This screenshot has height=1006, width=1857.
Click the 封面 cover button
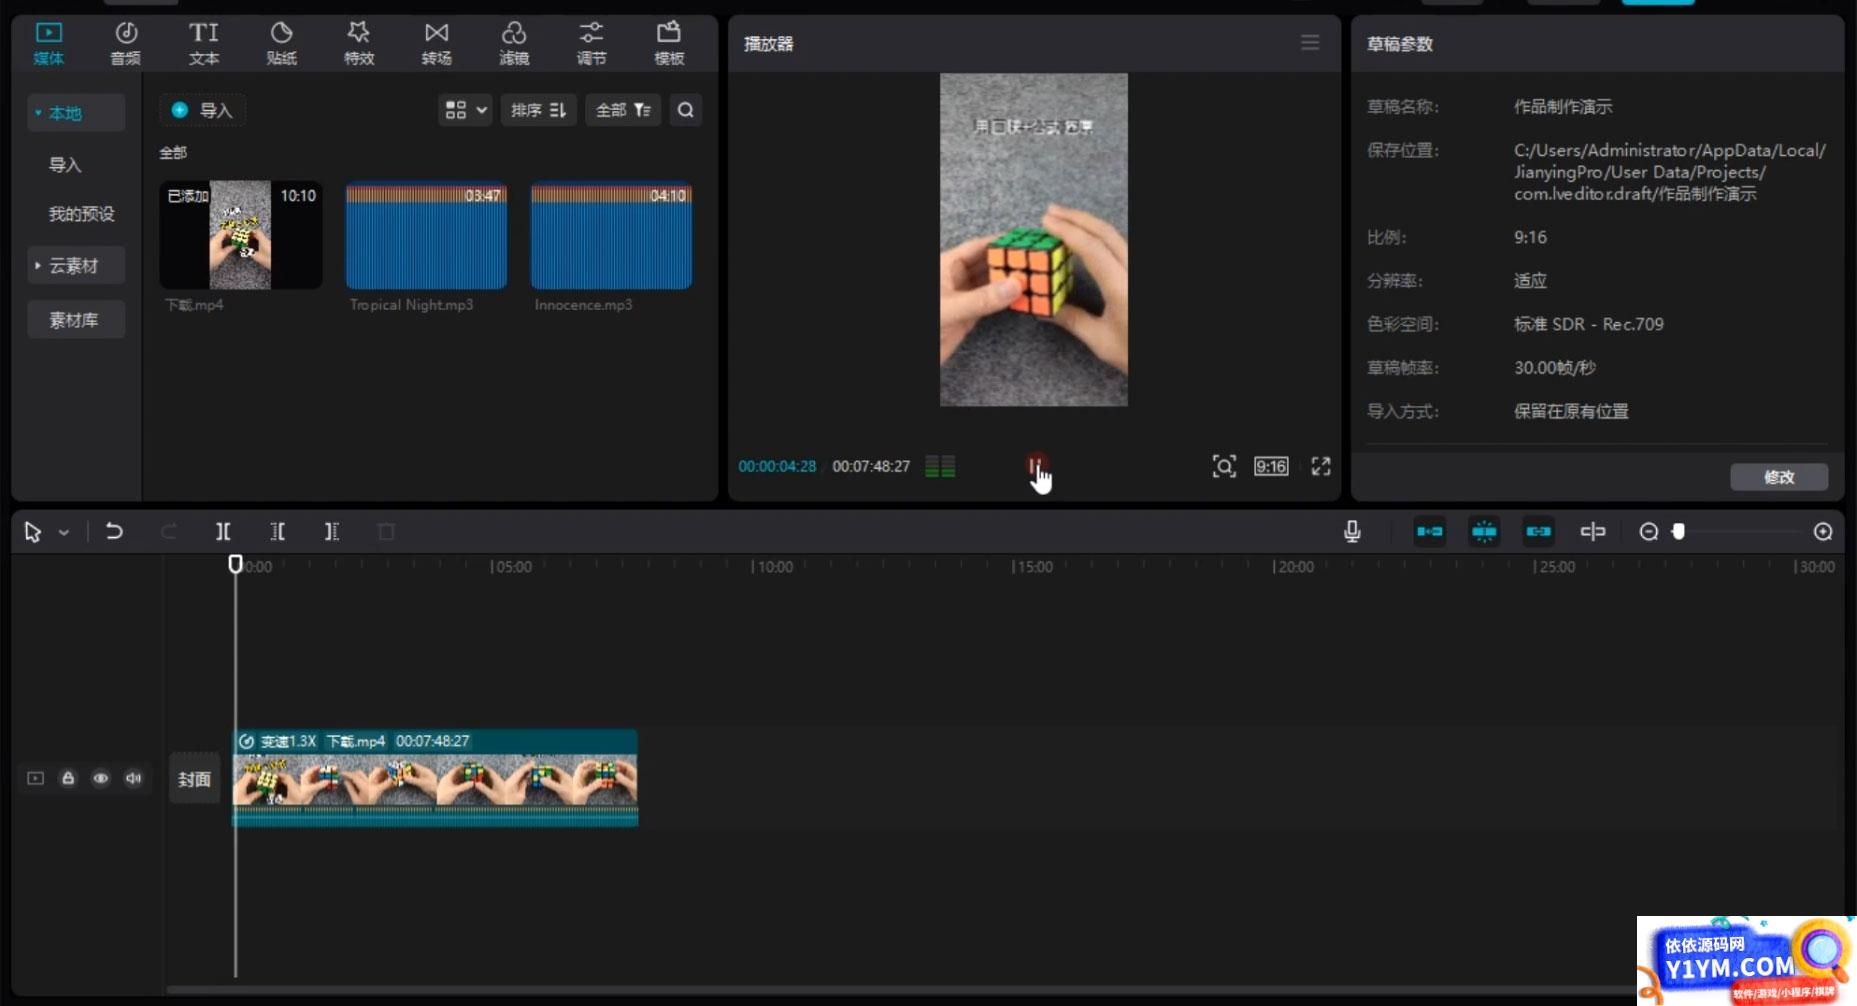(194, 779)
